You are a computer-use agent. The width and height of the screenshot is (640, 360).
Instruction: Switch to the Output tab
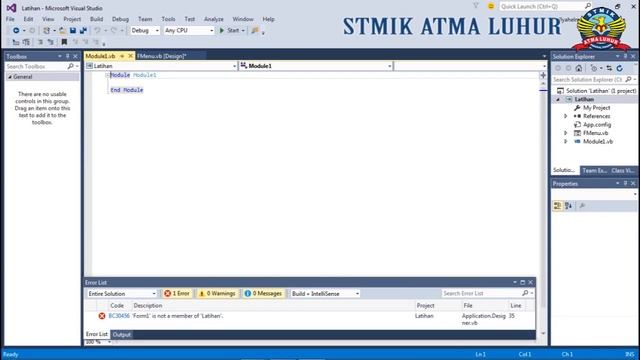(x=121, y=335)
